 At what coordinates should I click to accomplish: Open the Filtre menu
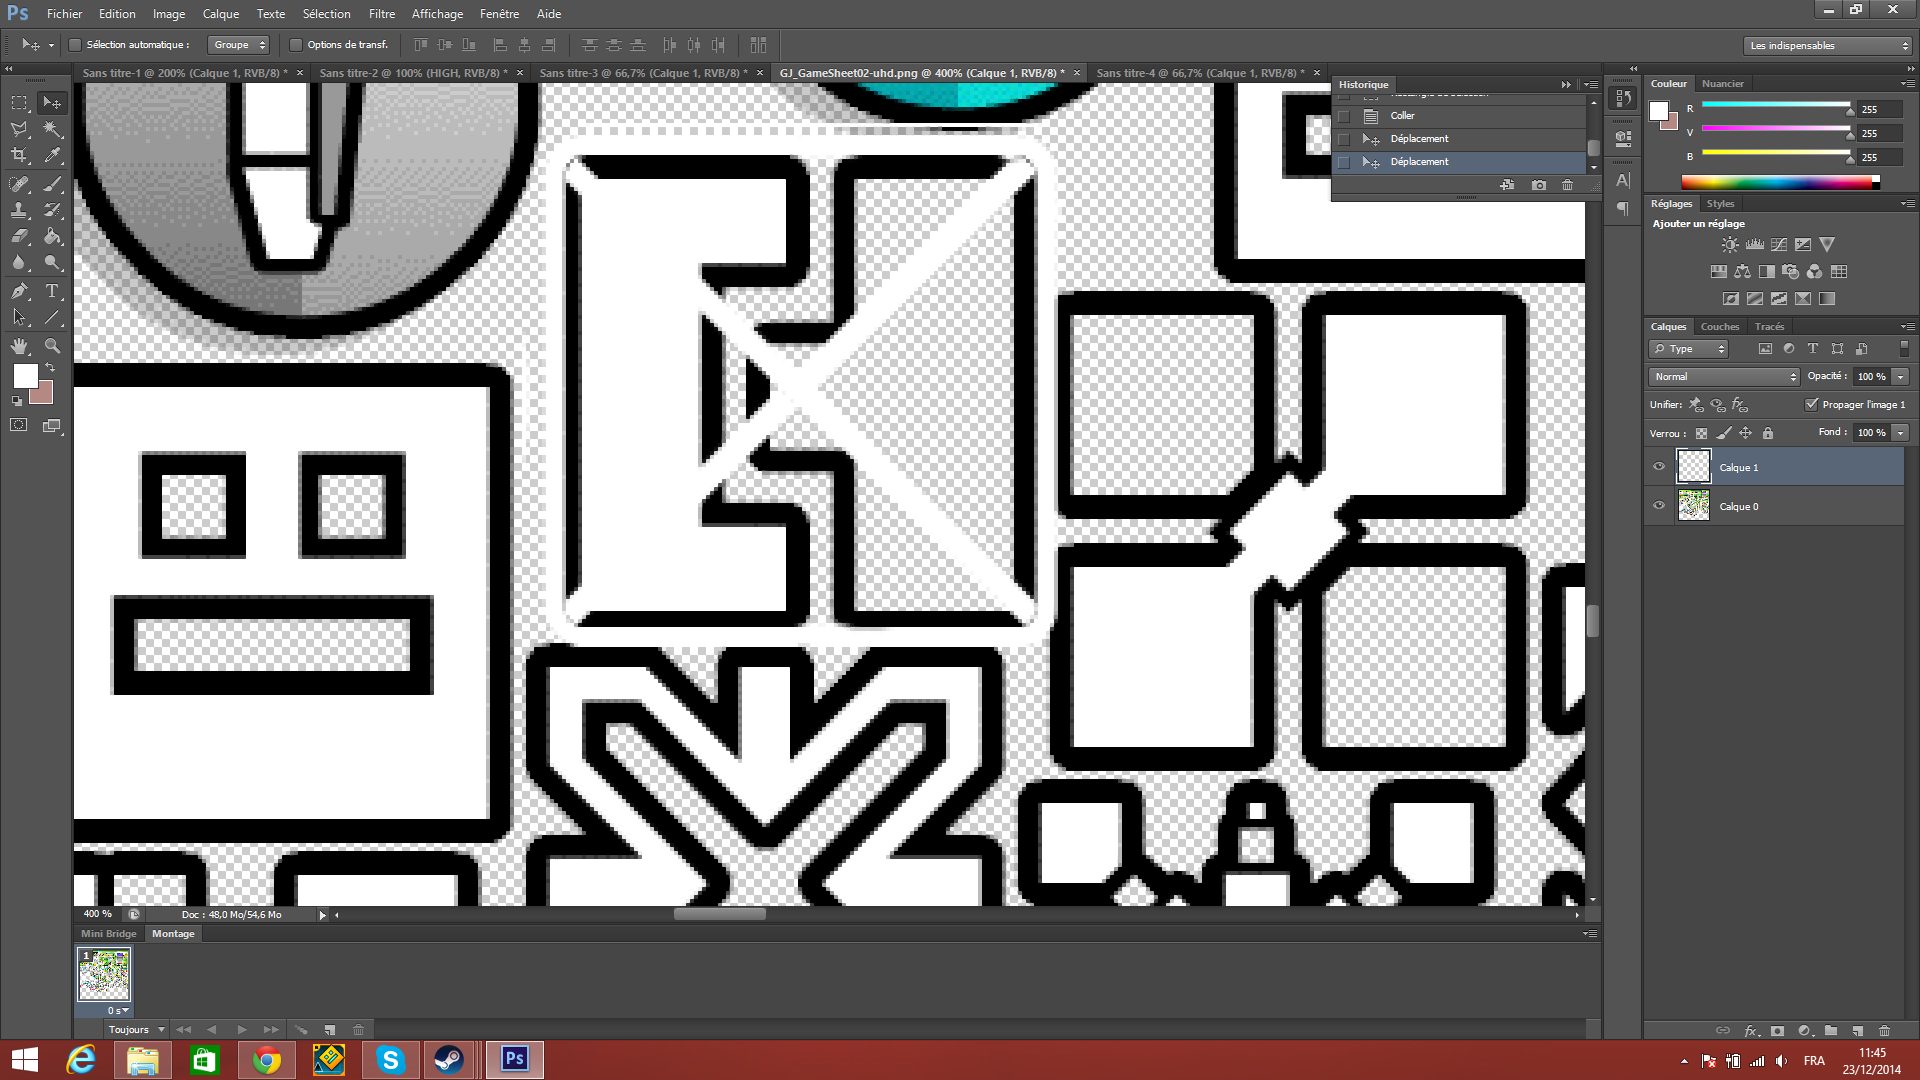(x=381, y=14)
